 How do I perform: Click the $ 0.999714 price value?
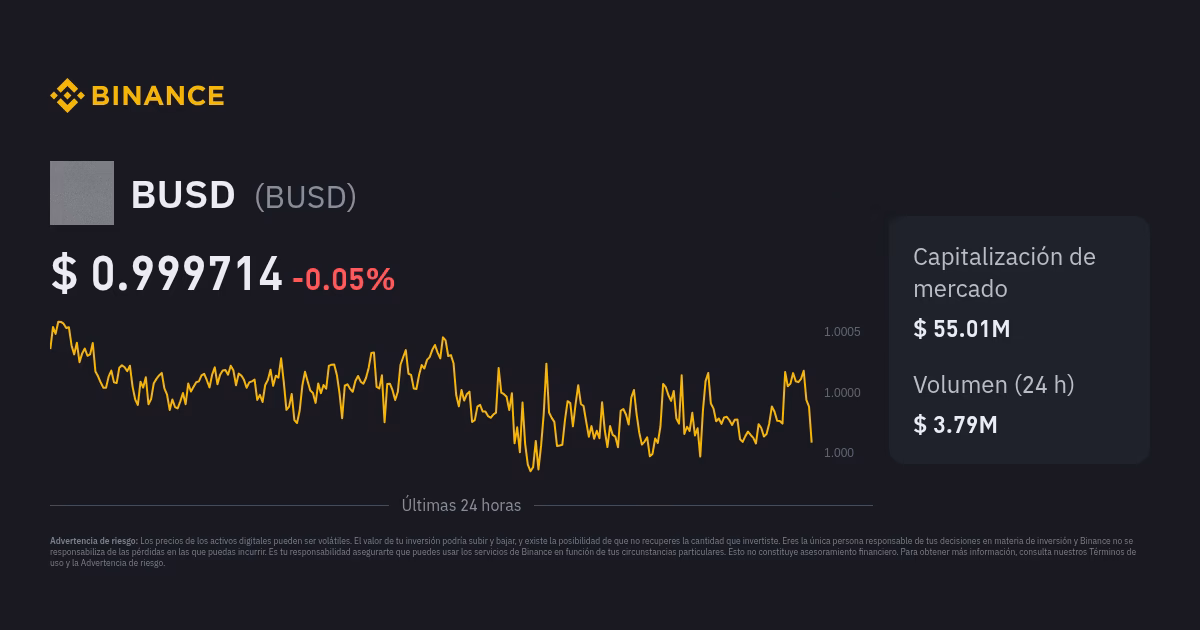coord(167,274)
